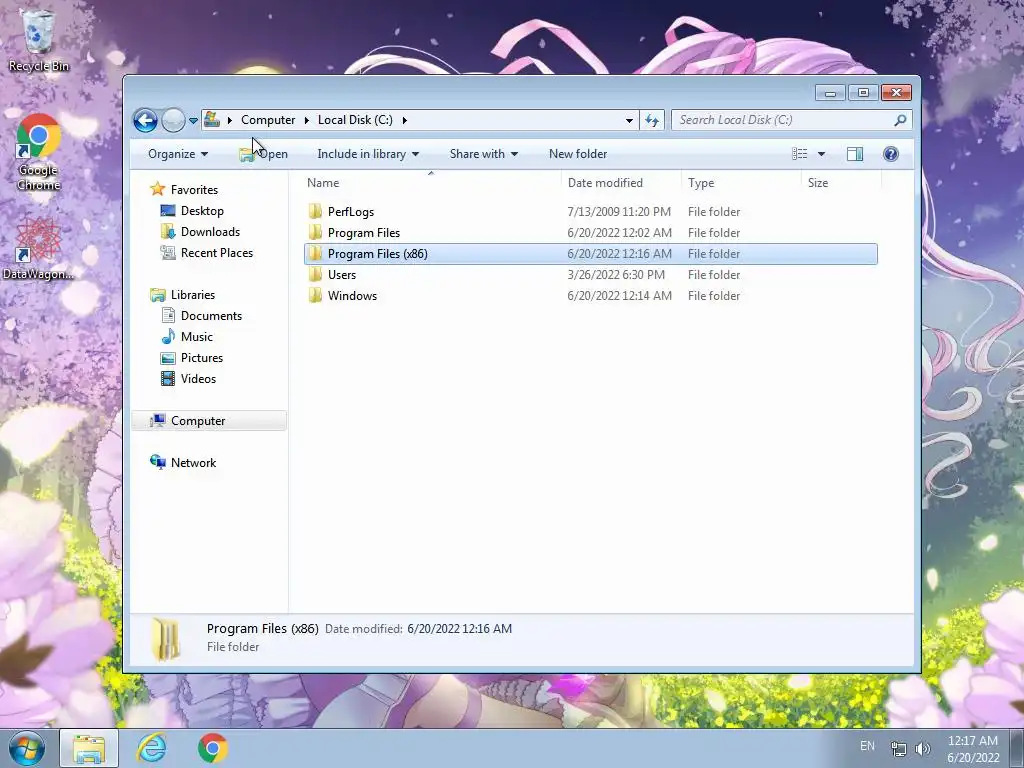Open the Include in library menu

point(368,154)
